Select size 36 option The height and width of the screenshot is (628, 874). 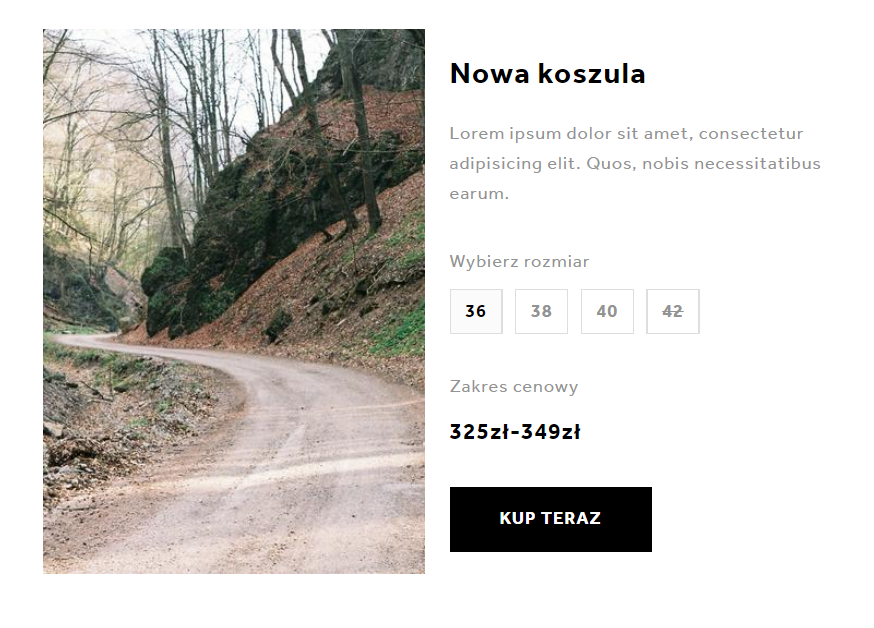(476, 311)
